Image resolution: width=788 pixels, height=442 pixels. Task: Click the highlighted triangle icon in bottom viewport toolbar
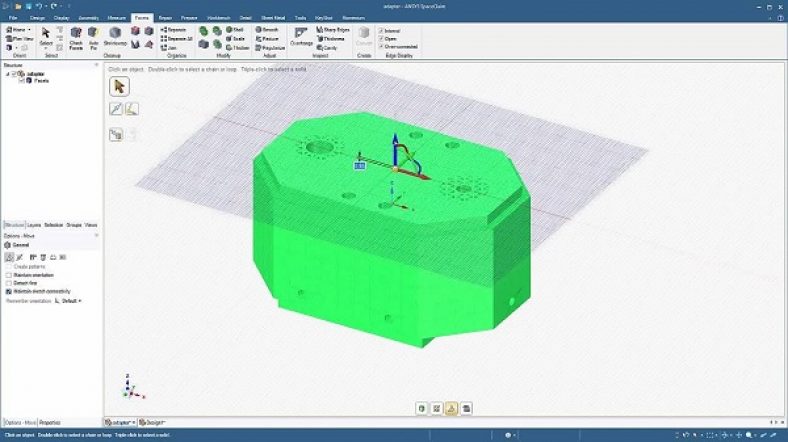(451, 409)
